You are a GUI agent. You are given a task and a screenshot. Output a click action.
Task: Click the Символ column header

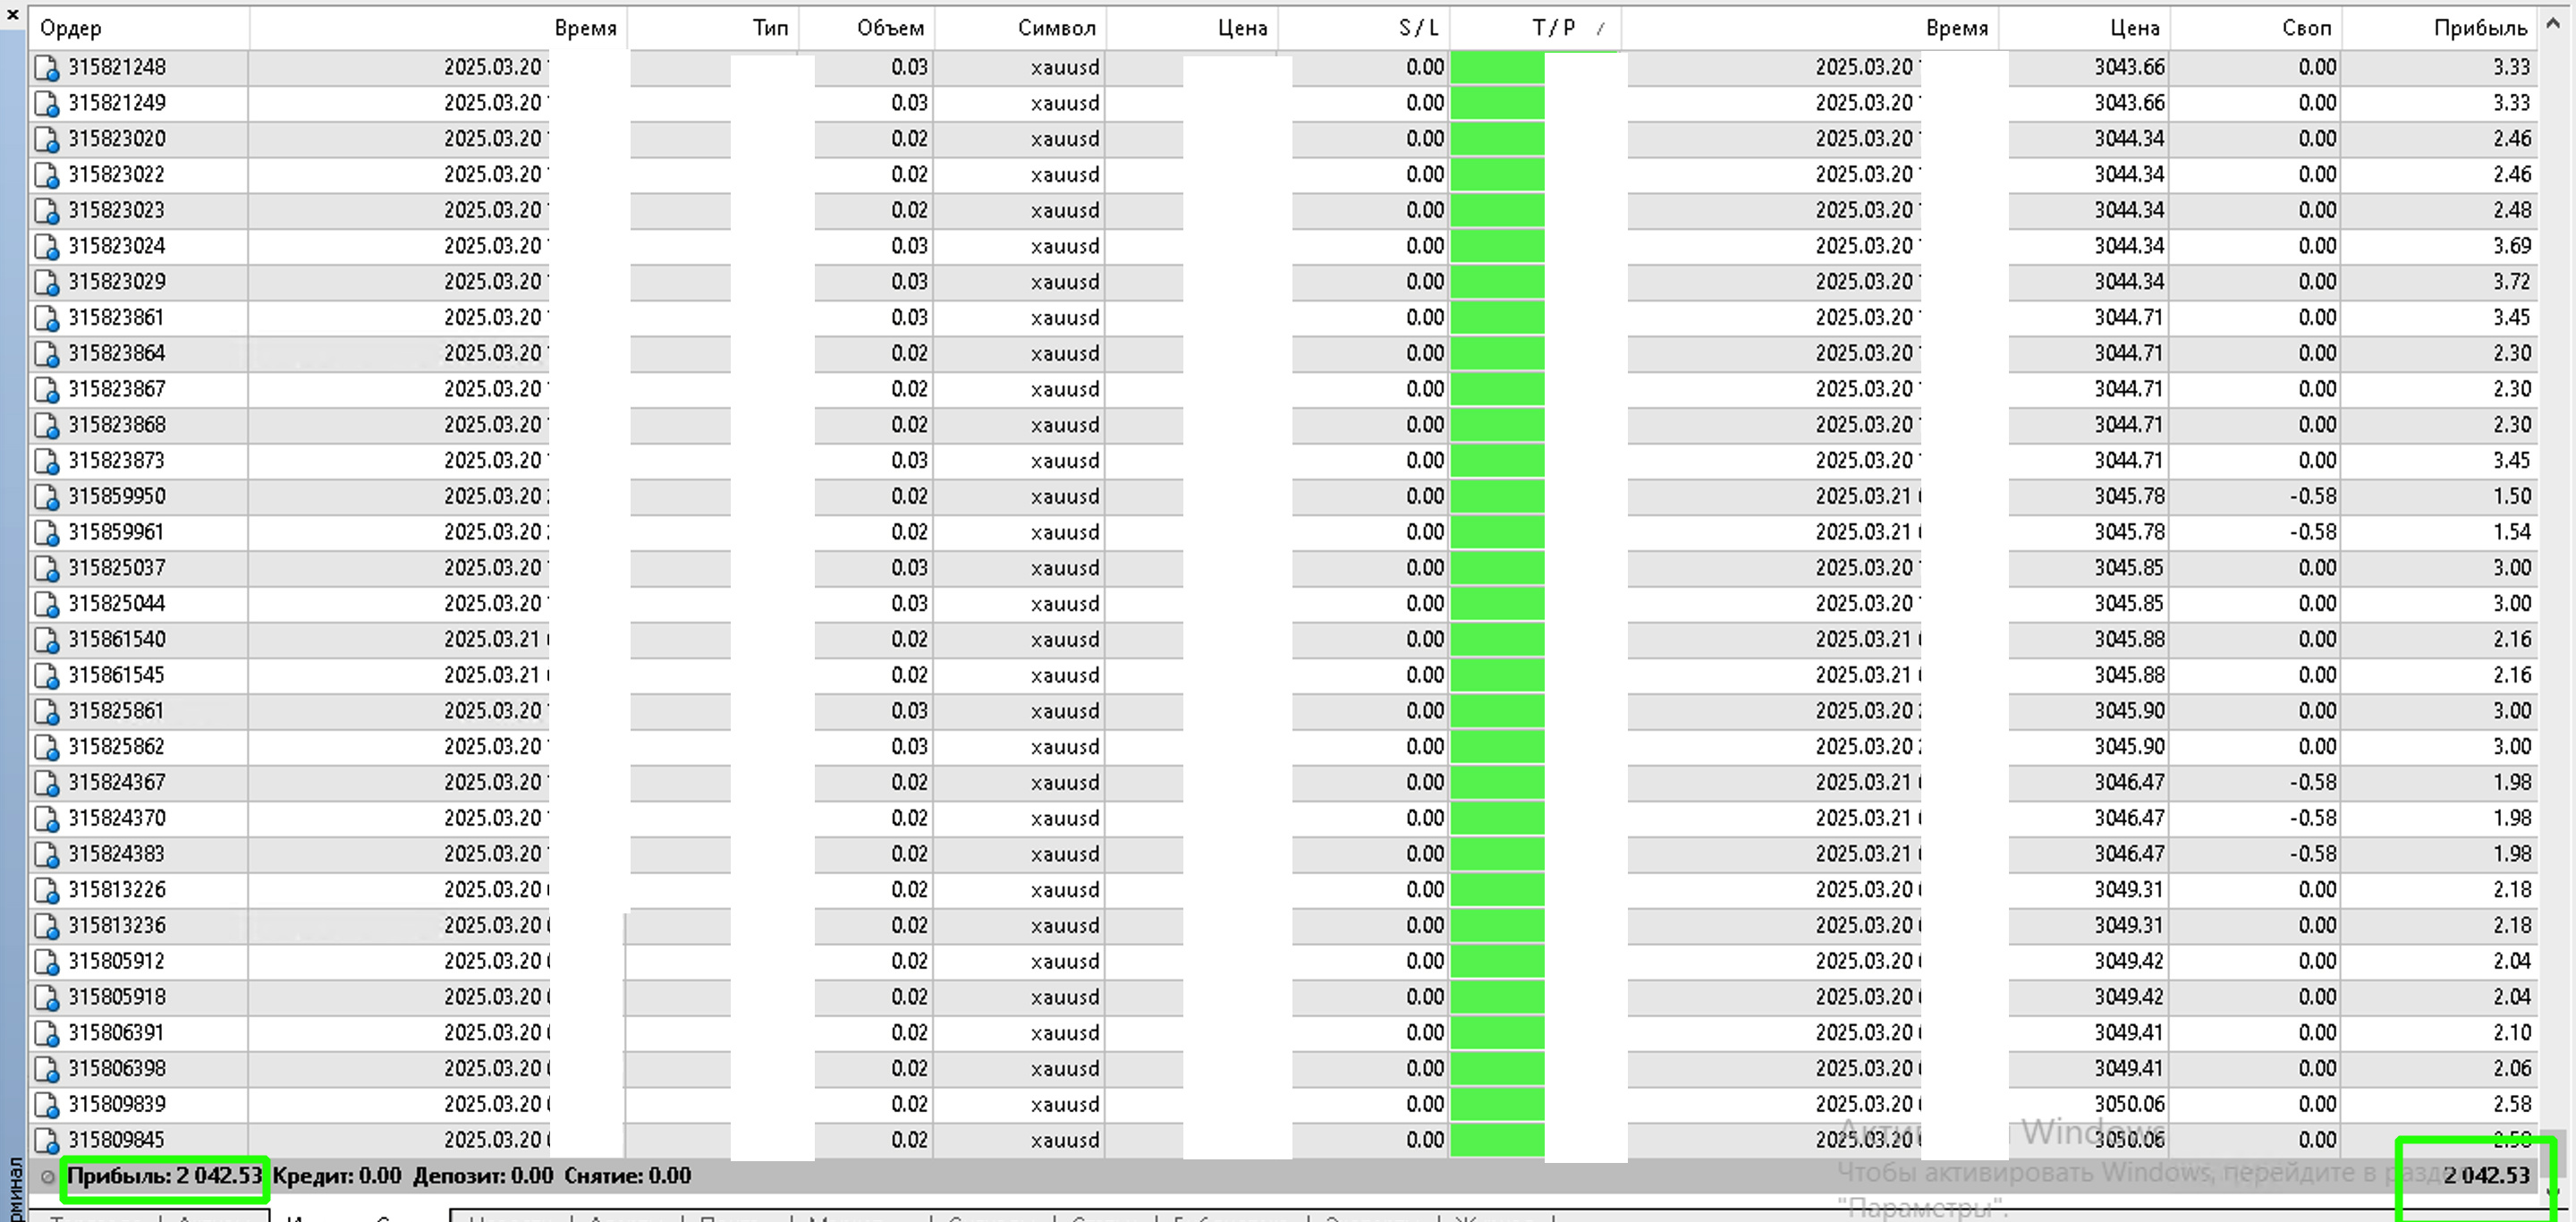click(1056, 28)
